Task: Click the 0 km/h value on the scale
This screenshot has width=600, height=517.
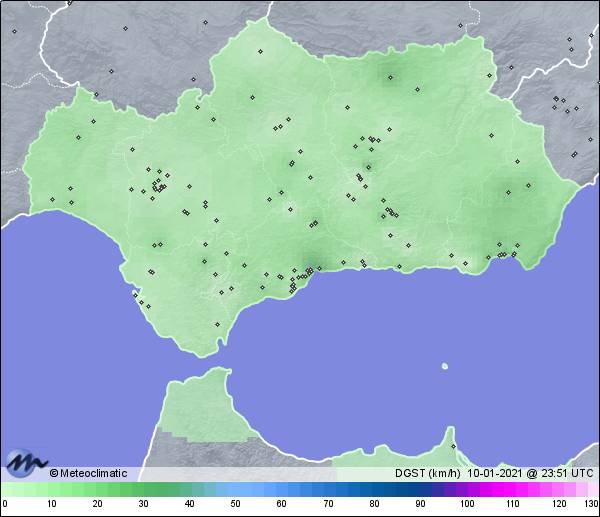Action: pos(5,503)
